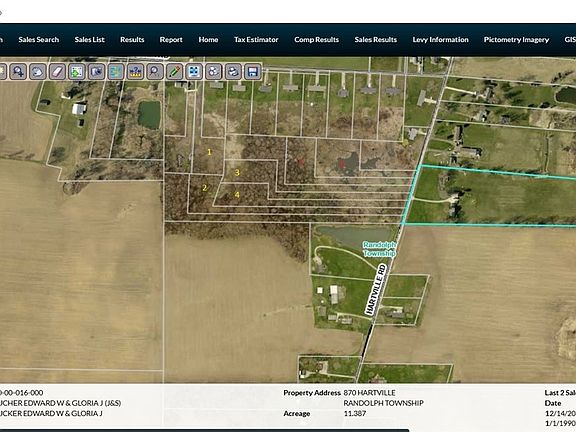Navigate to the Home tab
This screenshot has width=576, height=432.
click(x=208, y=40)
